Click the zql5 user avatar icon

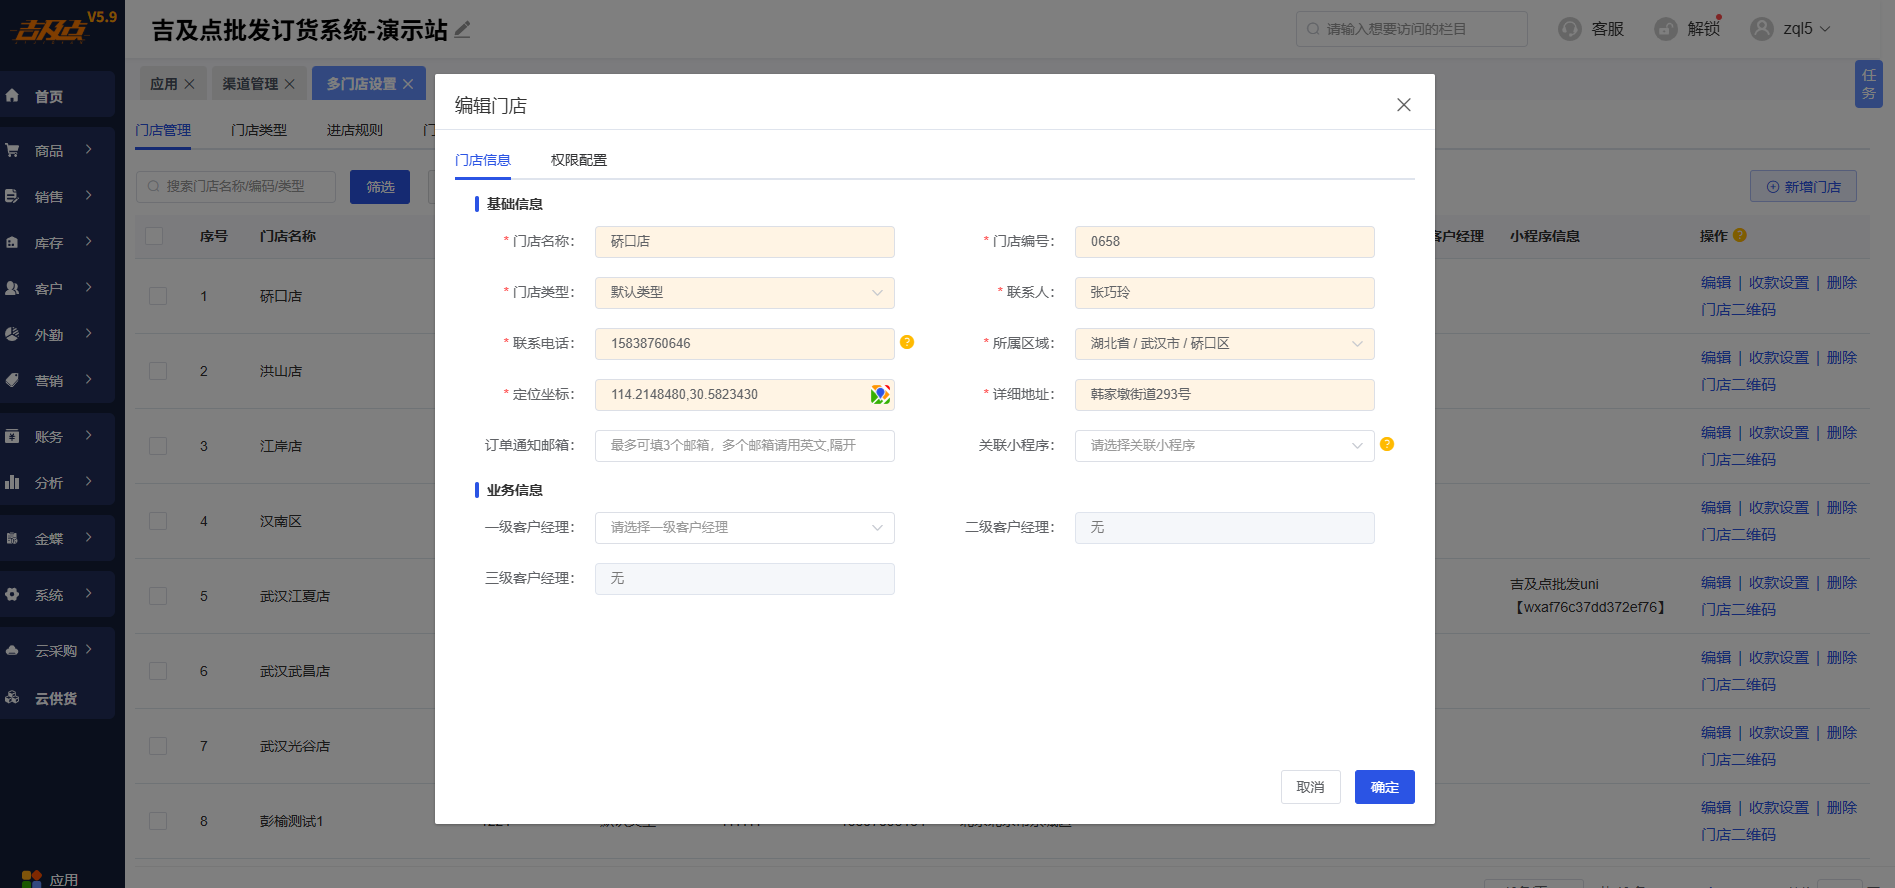(x=1762, y=29)
